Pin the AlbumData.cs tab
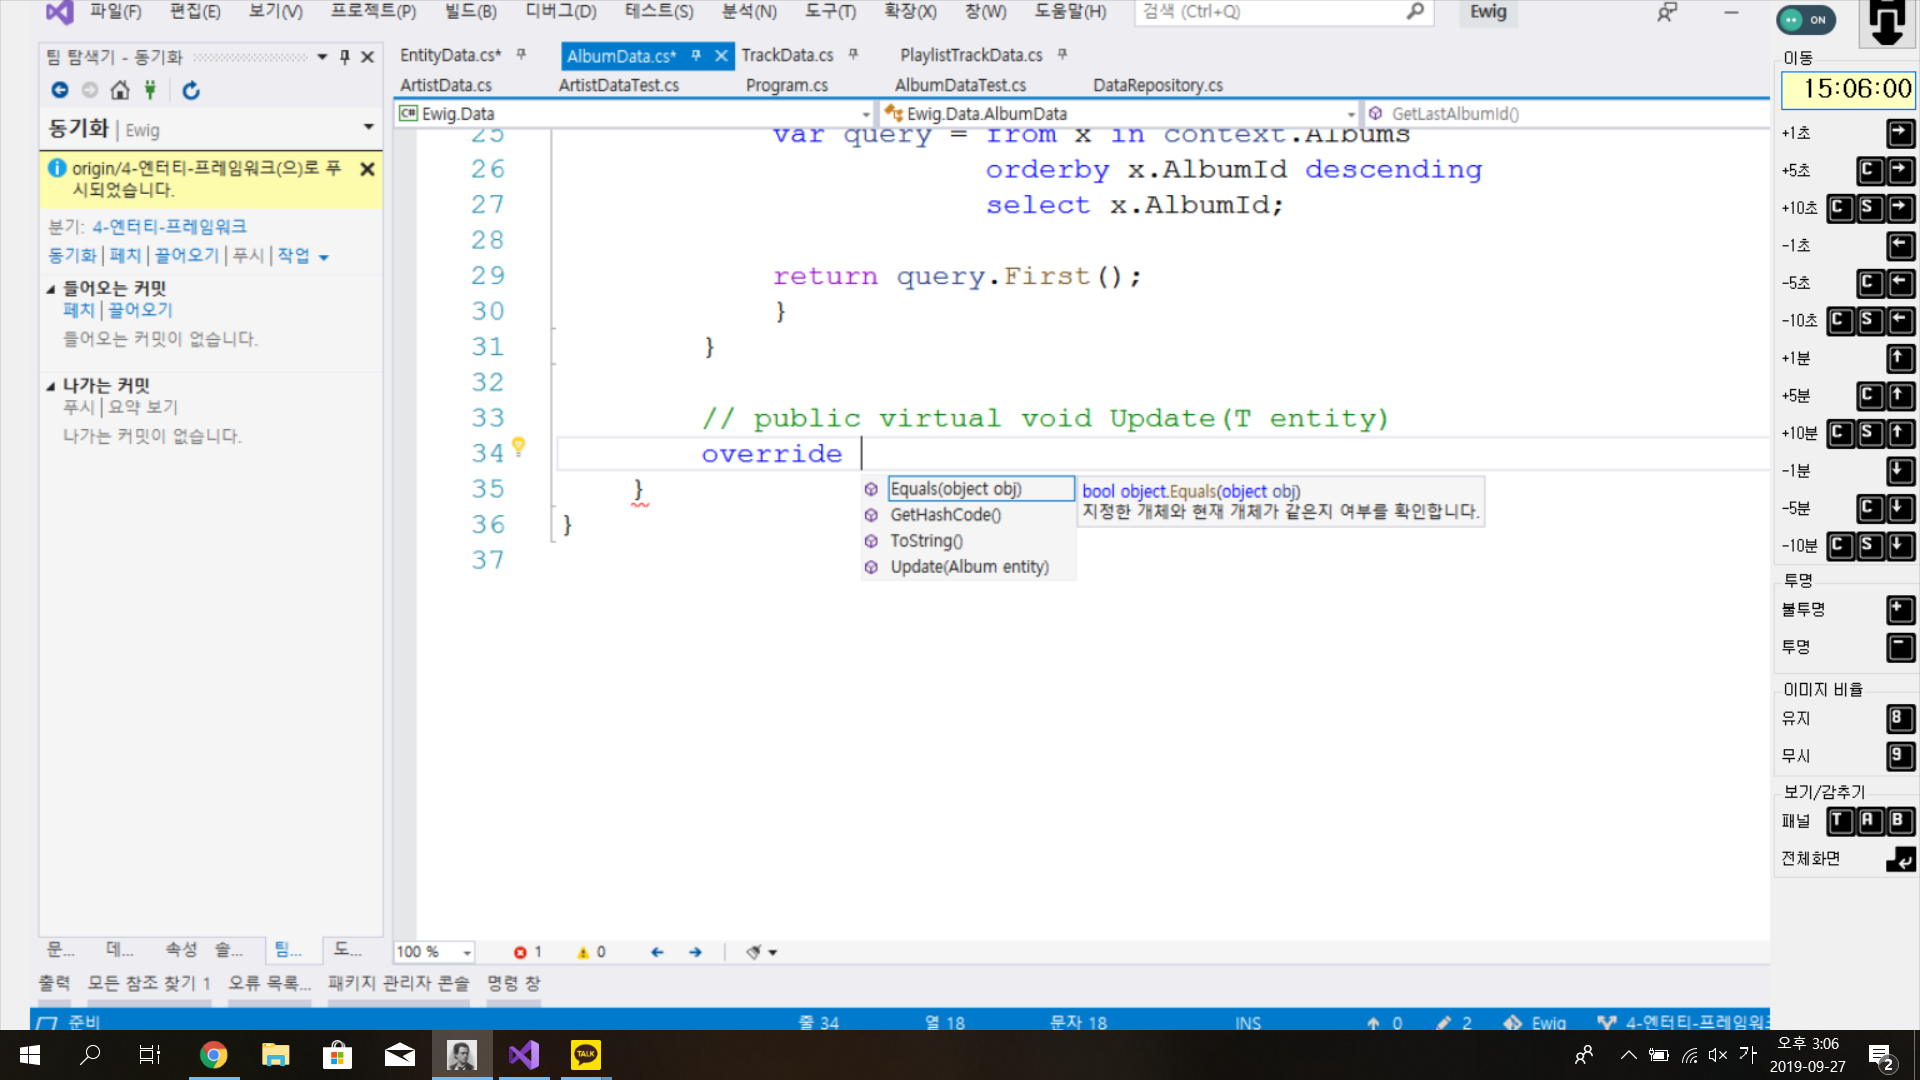1920x1080 pixels. pyautogui.click(x=696, y=56)
